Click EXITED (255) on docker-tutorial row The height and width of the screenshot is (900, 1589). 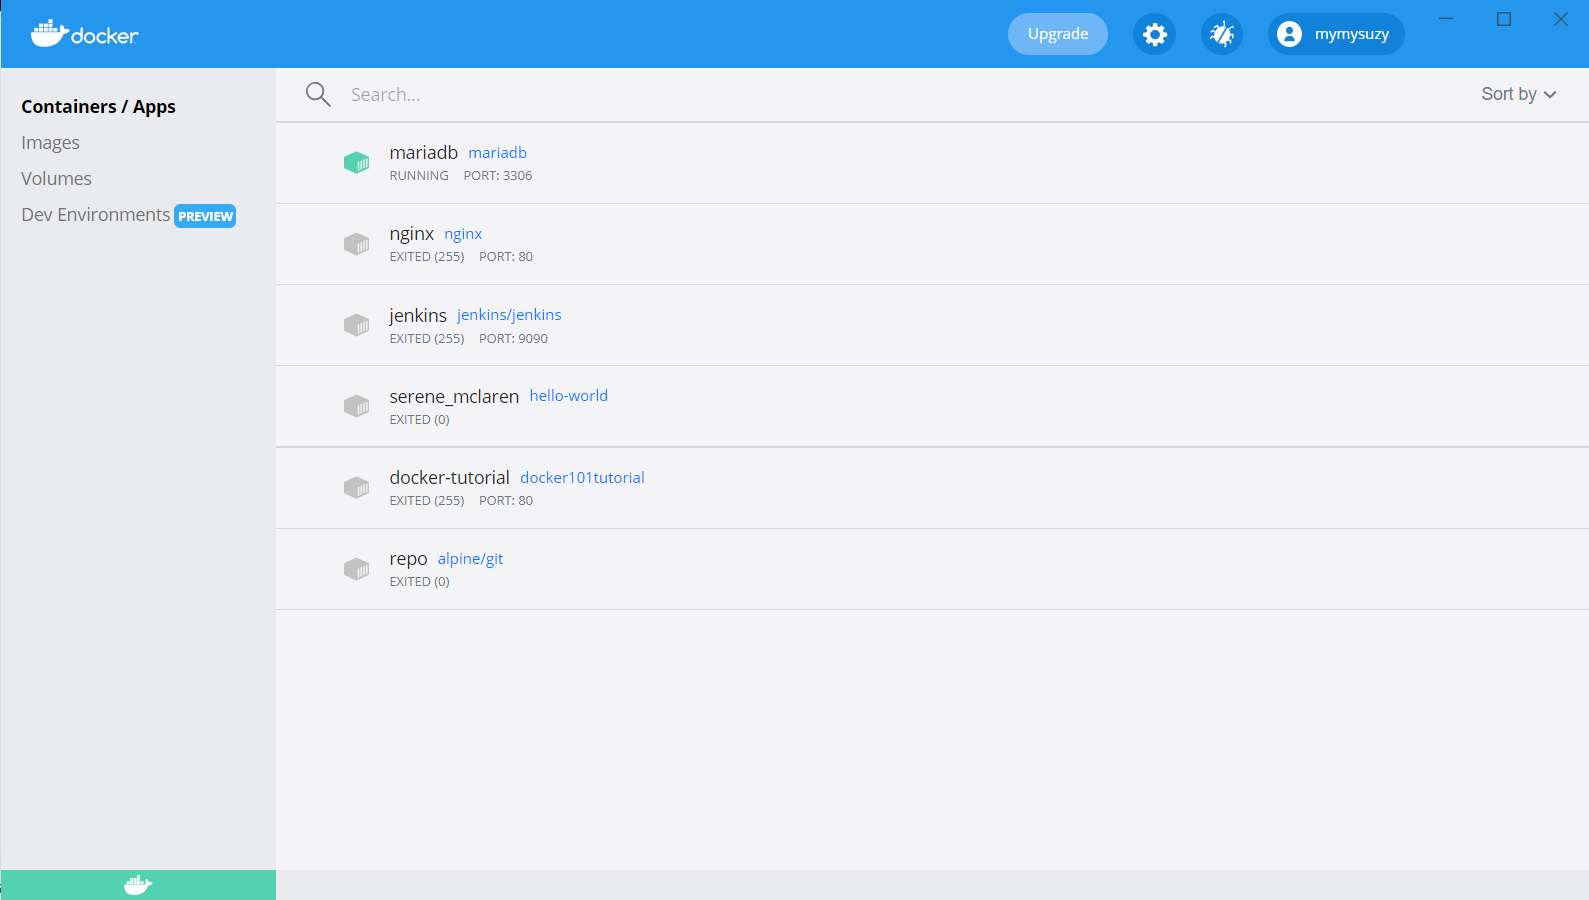click(427, 500)
